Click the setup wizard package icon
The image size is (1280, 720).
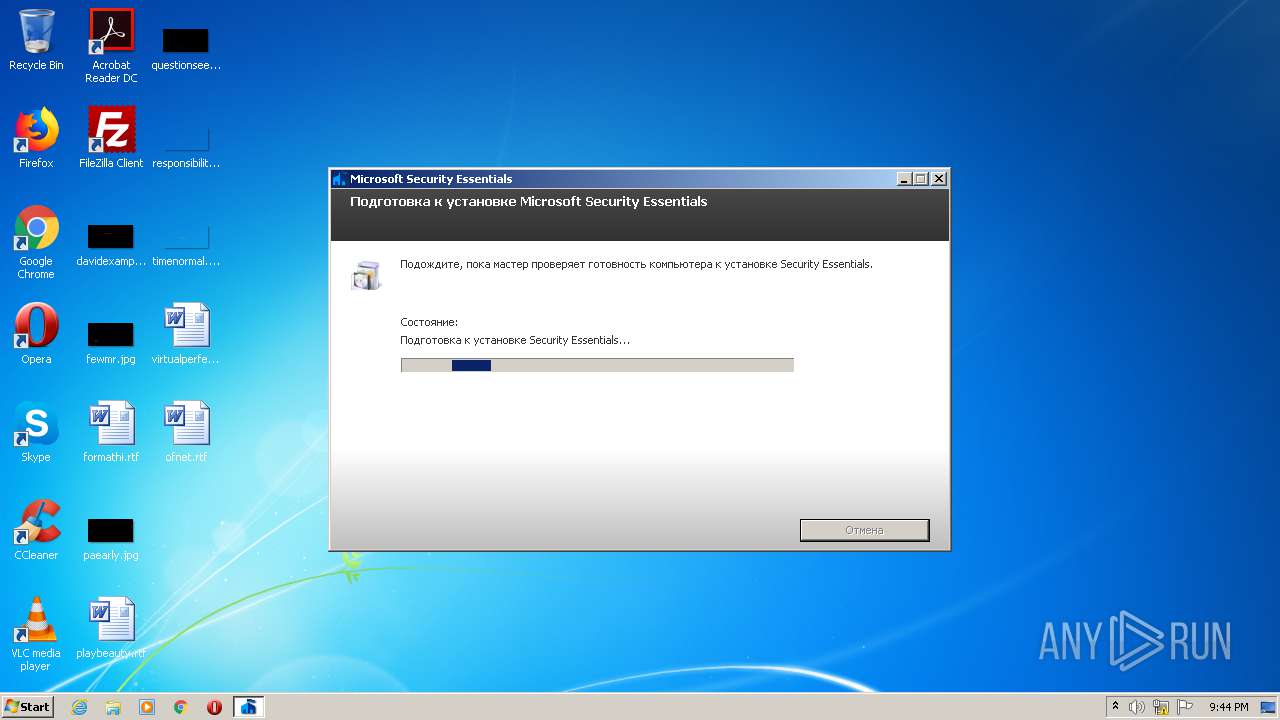[x=366, y=275]
